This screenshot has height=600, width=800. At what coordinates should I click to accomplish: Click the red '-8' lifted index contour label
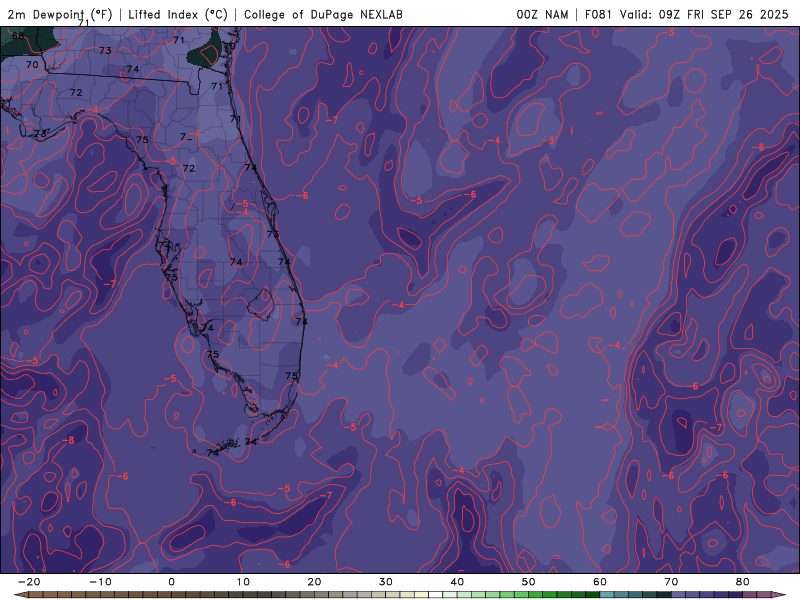pos(68,440)
